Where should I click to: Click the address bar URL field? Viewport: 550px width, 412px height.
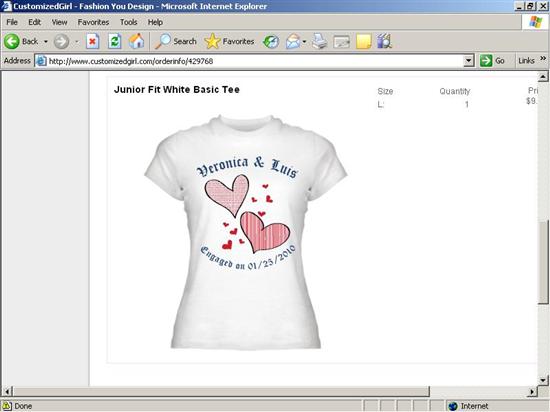pyautogui.click(x=254, y=61)
